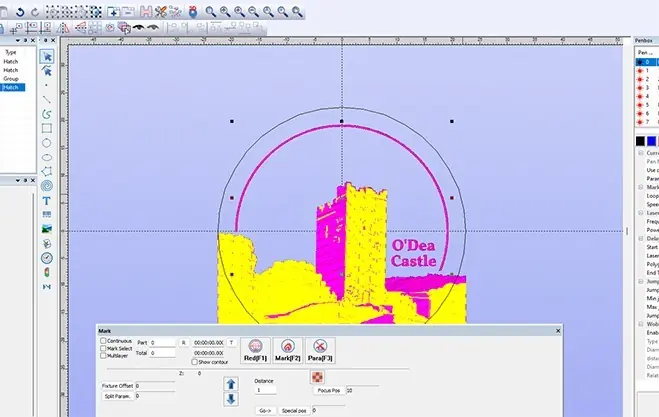Open the lower left panel dropdown arrow

18,180
